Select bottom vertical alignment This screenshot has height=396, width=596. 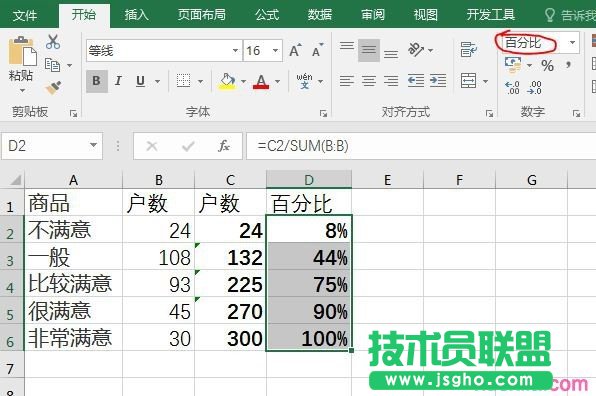[391, 54]
